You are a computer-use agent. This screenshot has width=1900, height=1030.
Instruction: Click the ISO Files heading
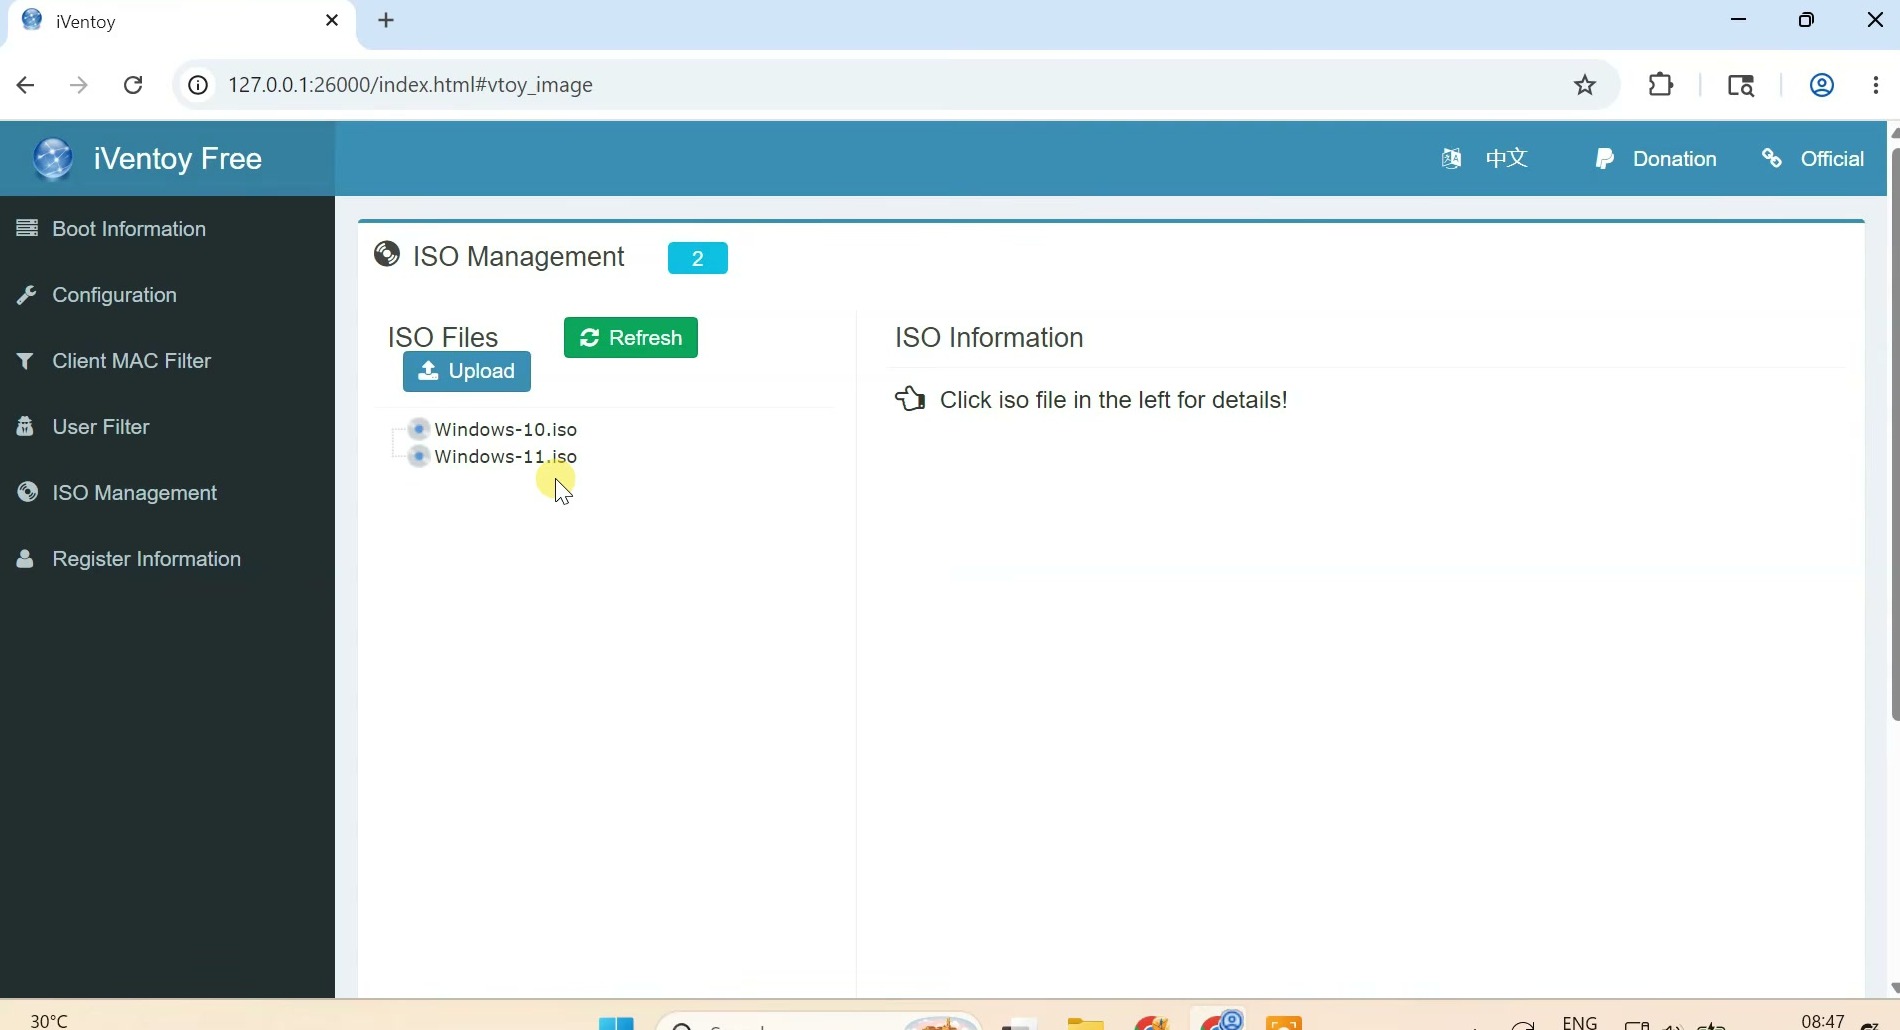[443, 337]
